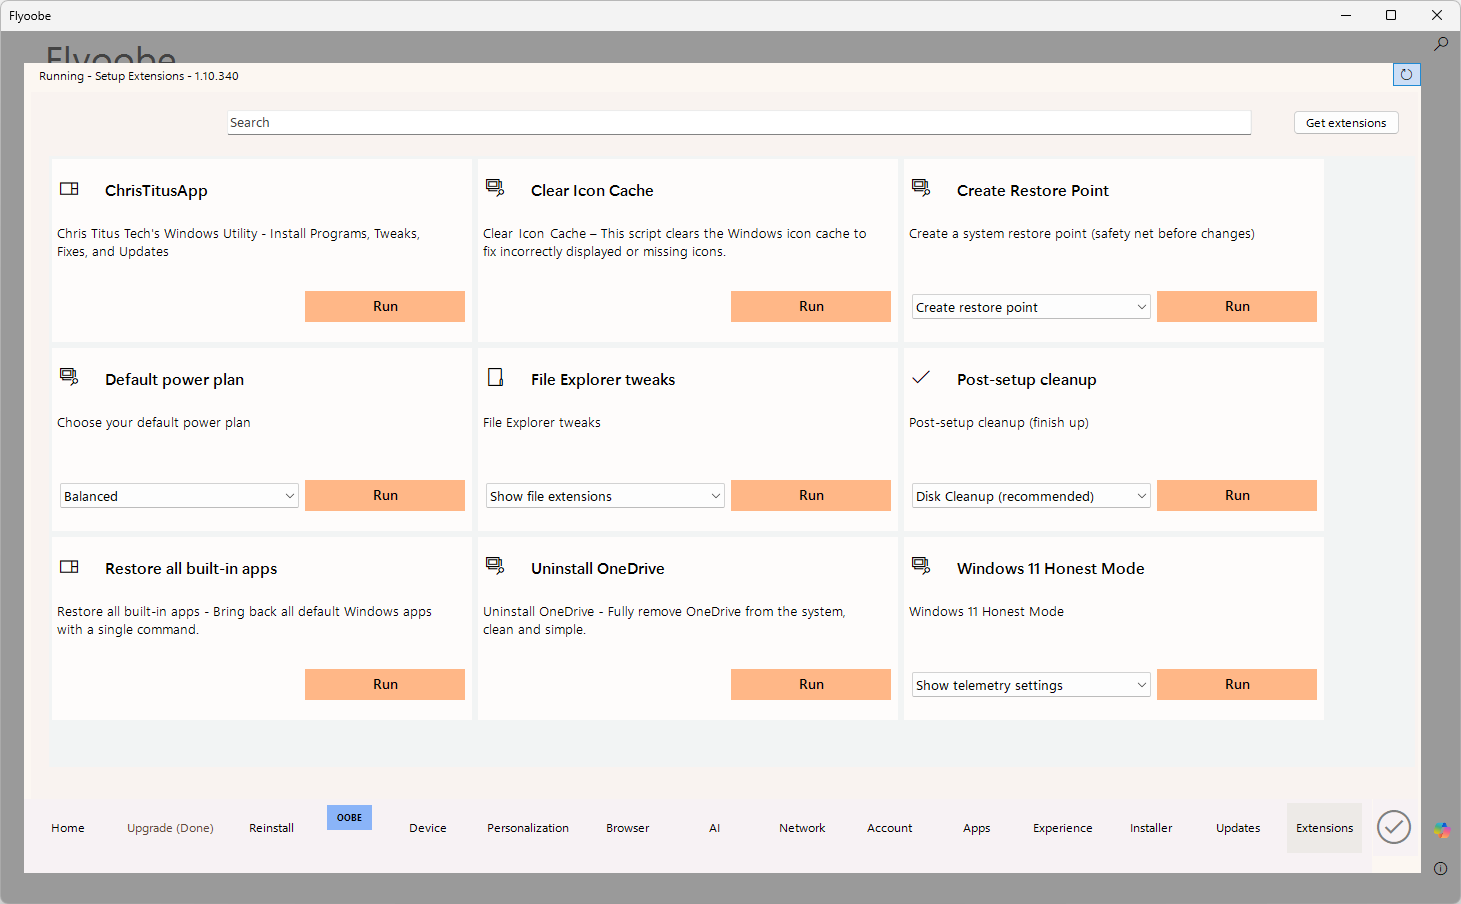Run Post-setup cleanup

click(x=1237, y=495)
